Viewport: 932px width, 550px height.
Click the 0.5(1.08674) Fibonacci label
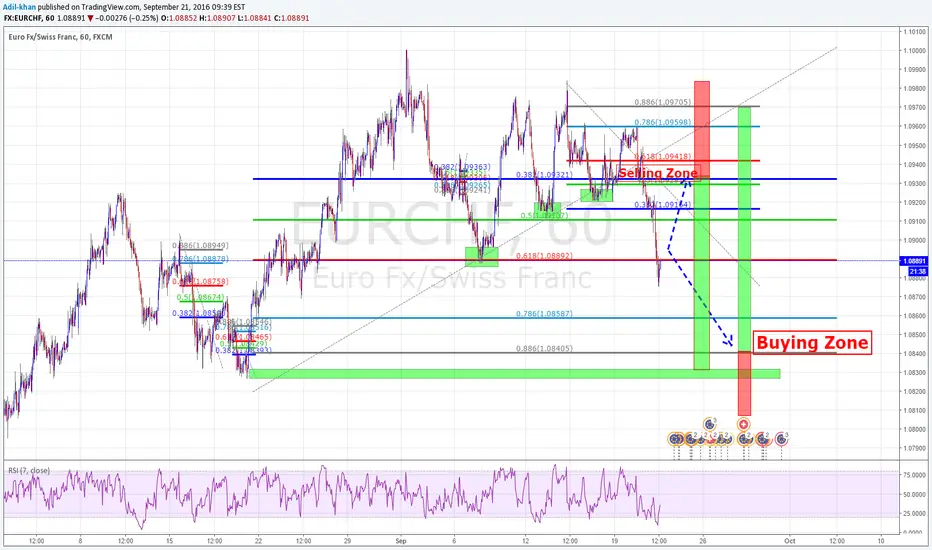point(200,297)
